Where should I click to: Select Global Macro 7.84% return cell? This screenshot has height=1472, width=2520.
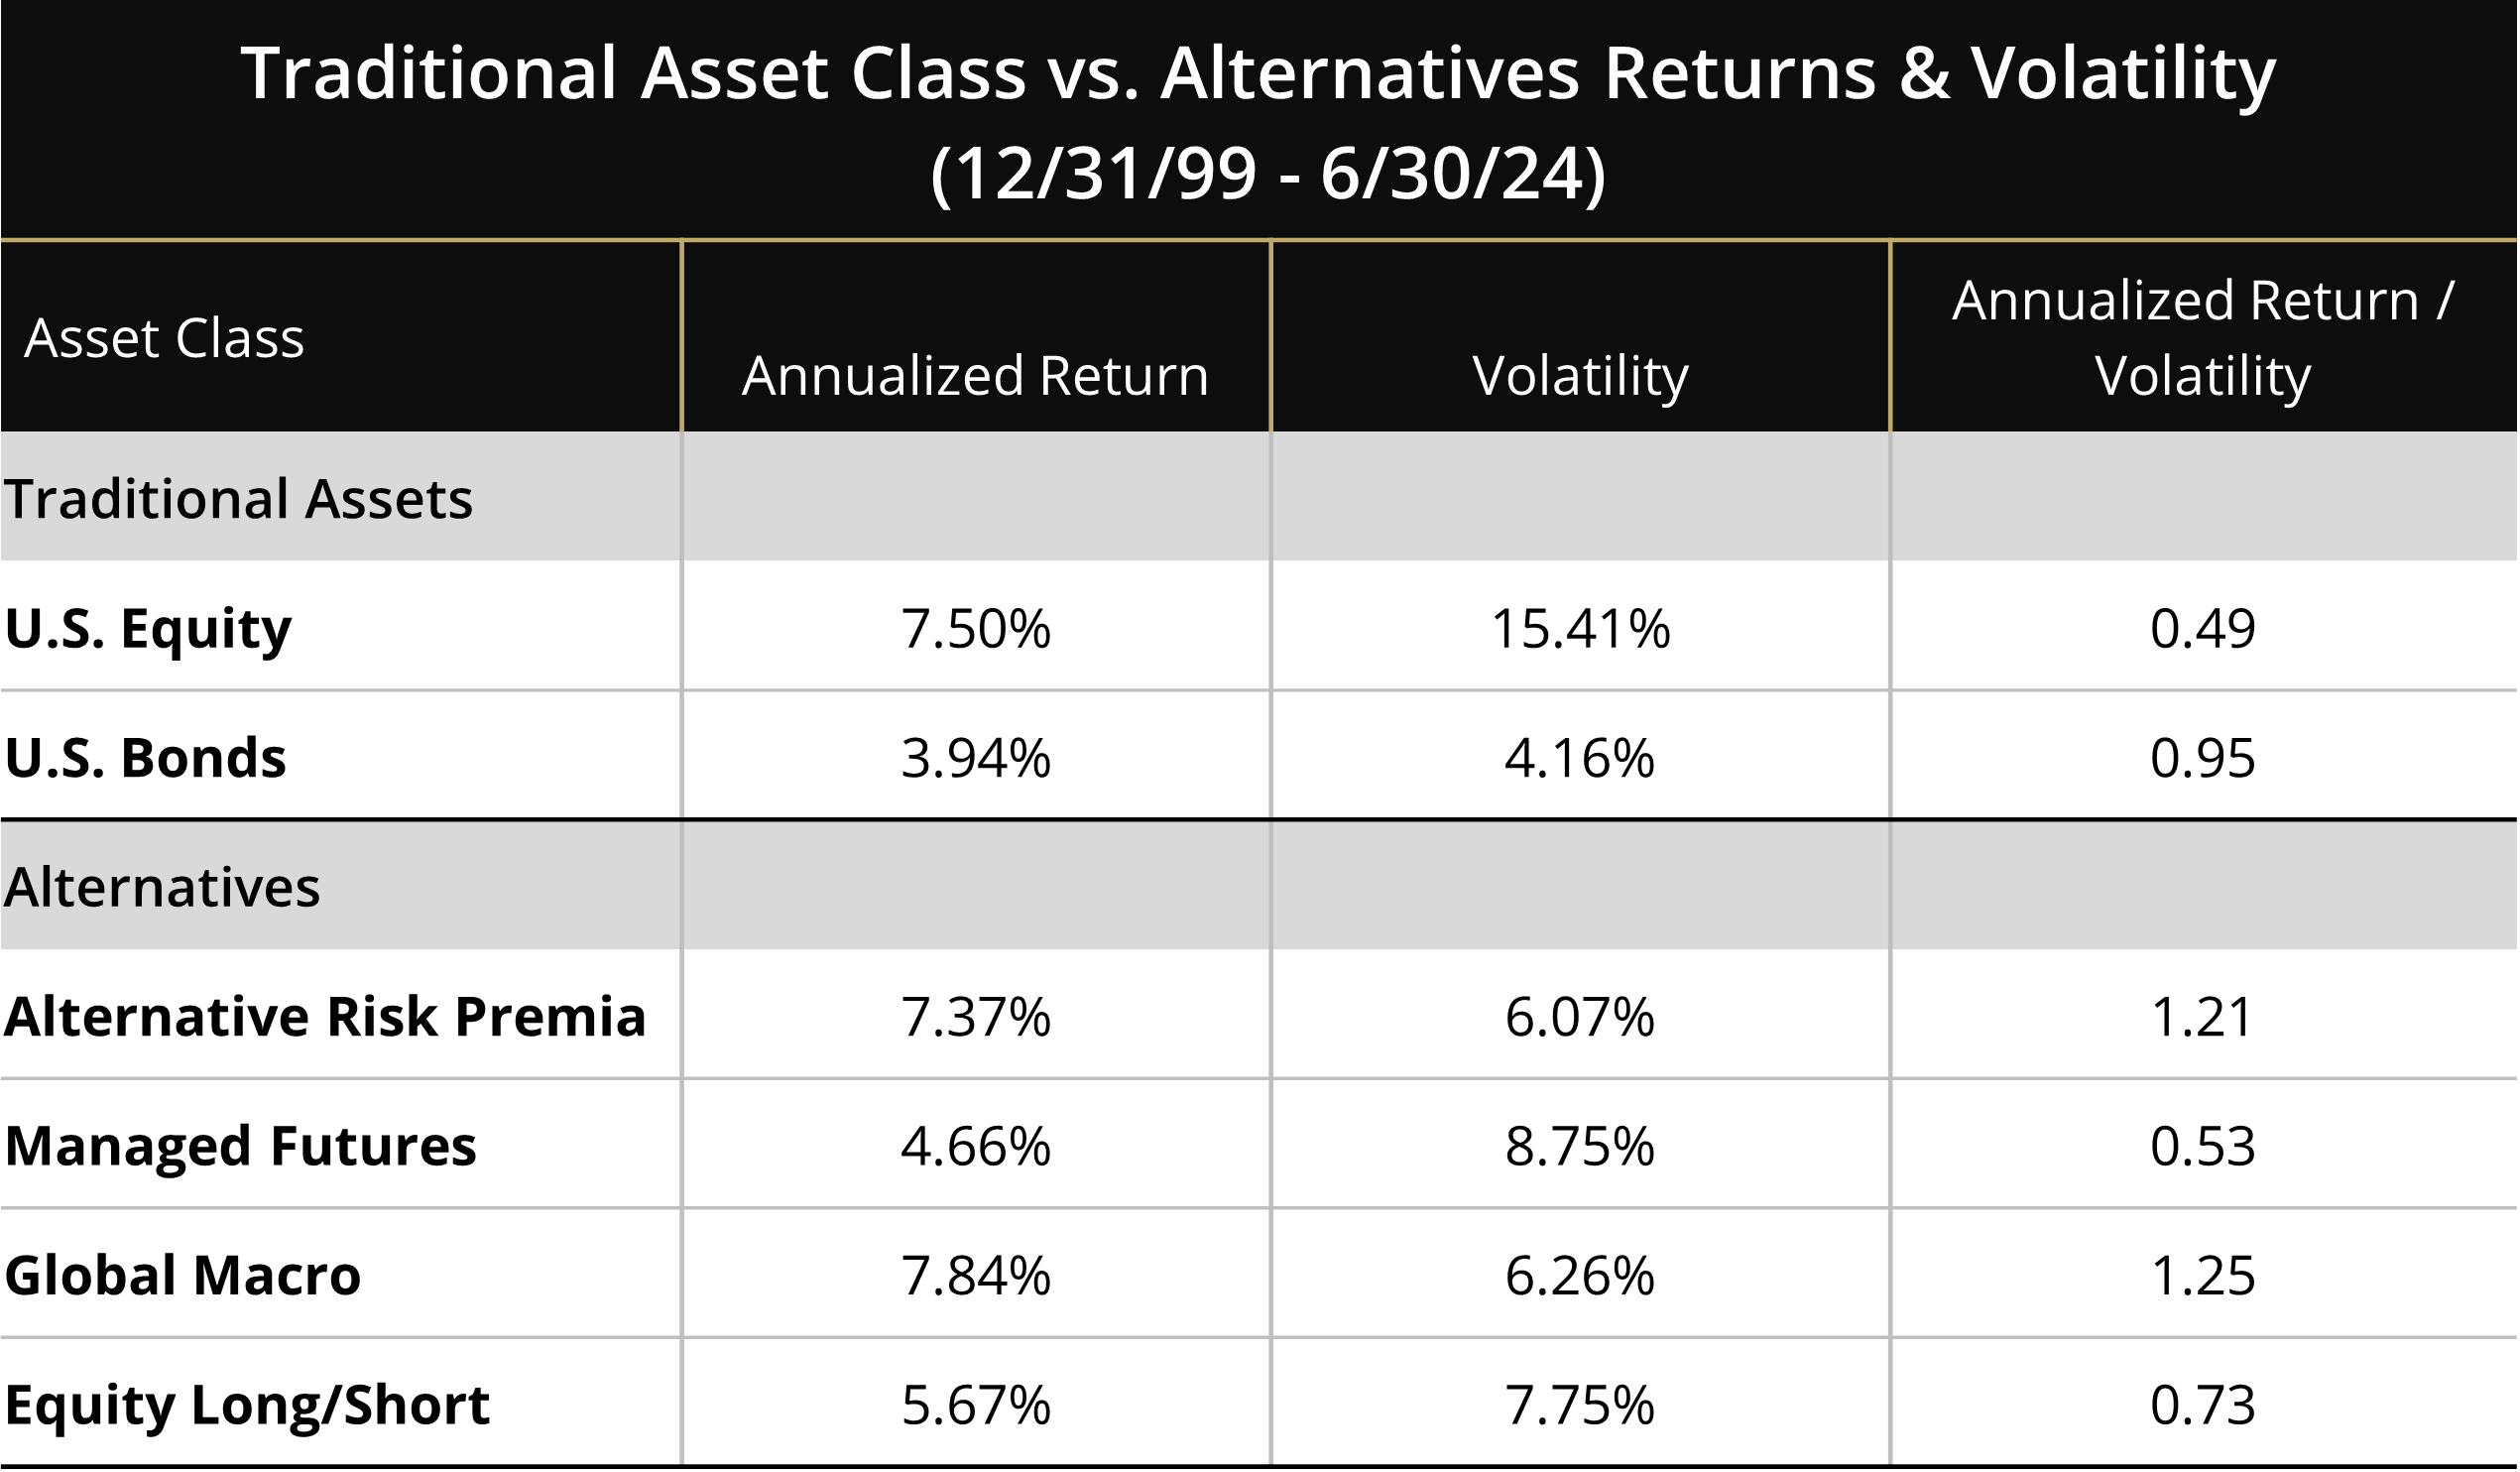976,1275
